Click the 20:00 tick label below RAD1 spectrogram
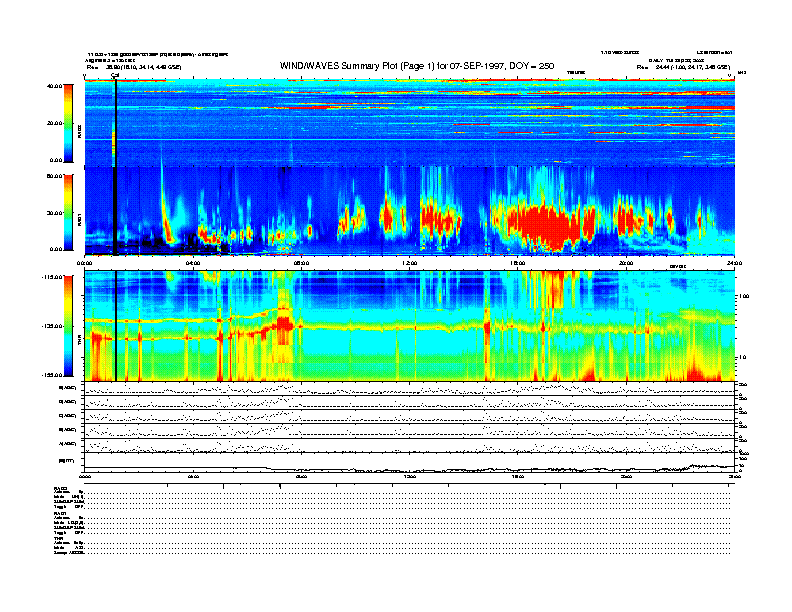 (626, 263)
